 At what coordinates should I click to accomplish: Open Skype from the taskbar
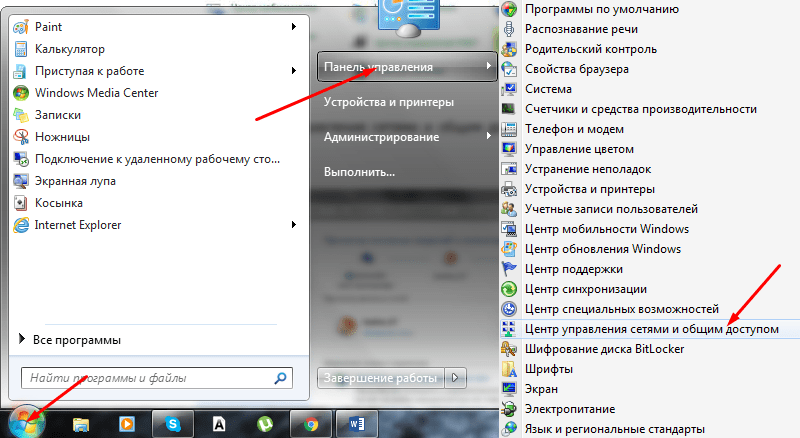click(173, 424)
